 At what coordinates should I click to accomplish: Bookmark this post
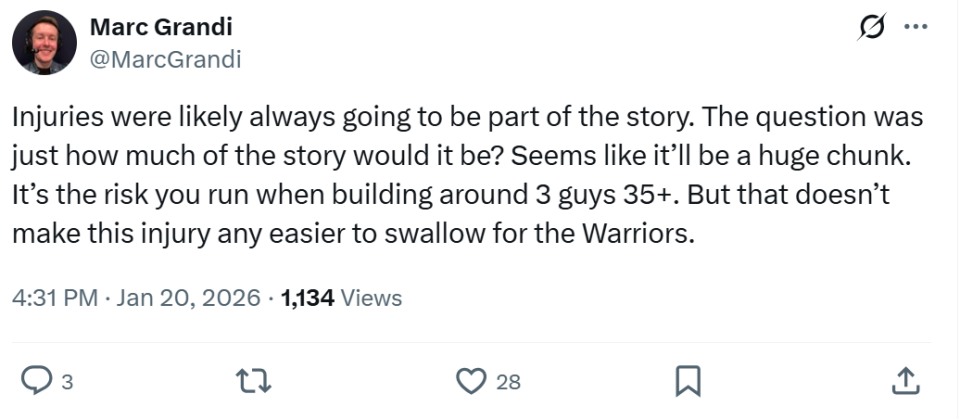click(x=688, y=380)
